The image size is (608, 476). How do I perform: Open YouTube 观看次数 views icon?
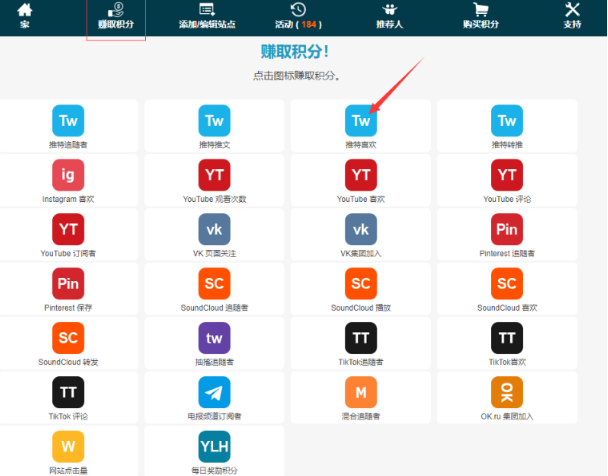214,176
